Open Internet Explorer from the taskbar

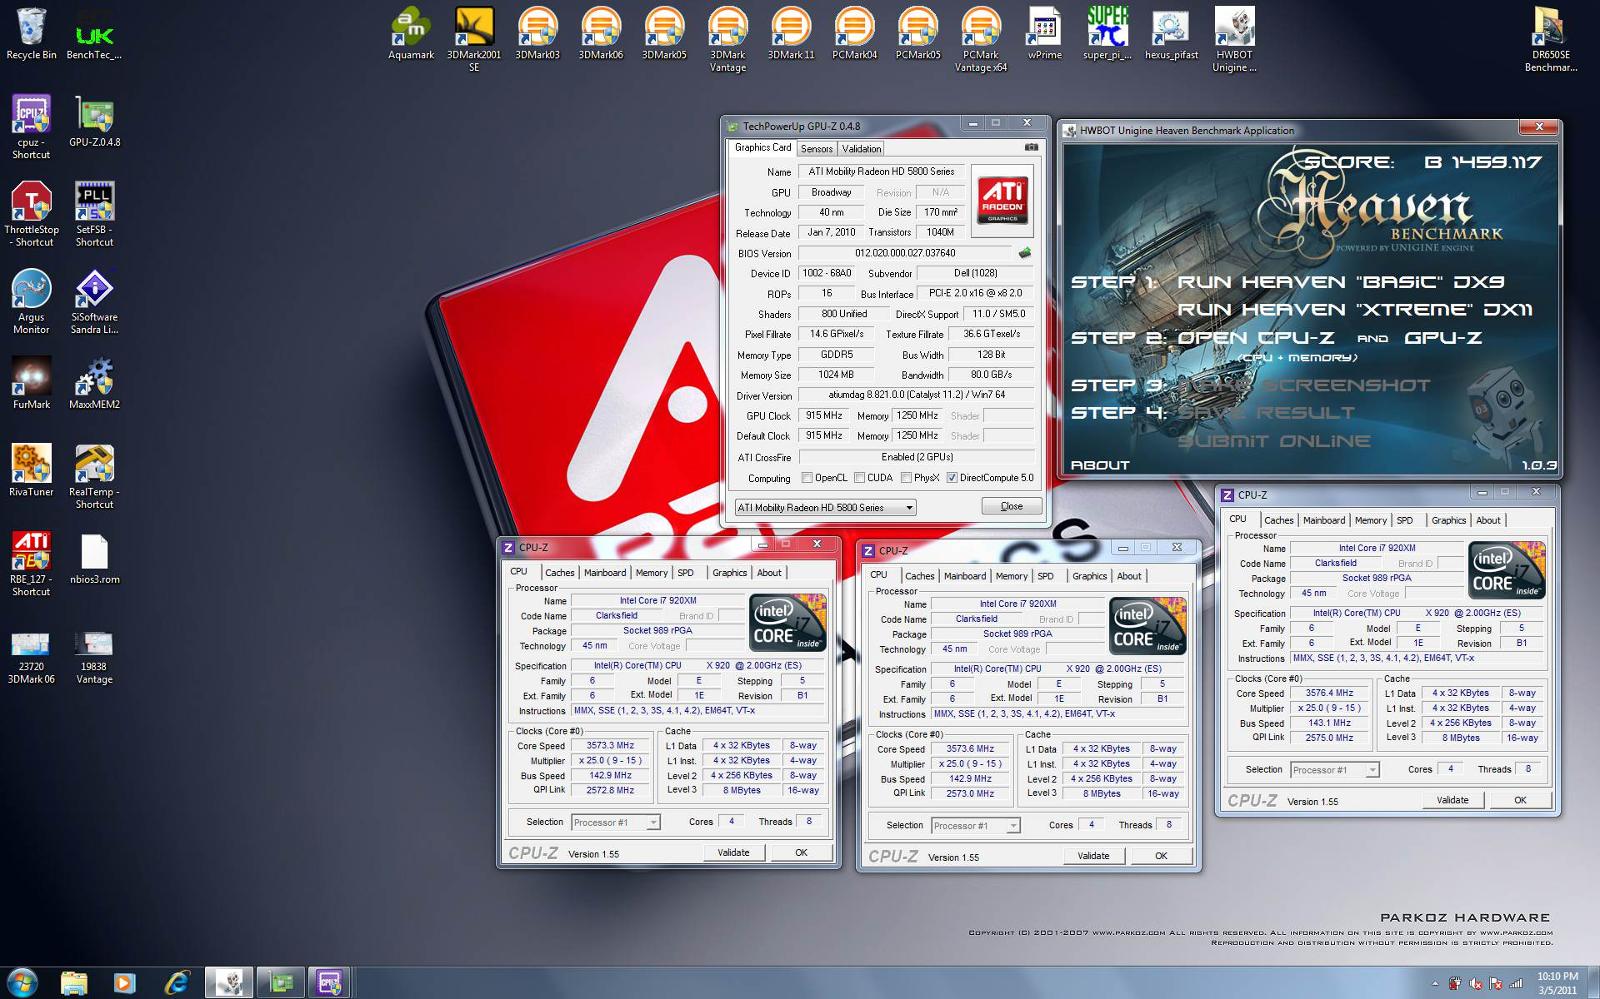pyautogui.click(x=178, y=983)
